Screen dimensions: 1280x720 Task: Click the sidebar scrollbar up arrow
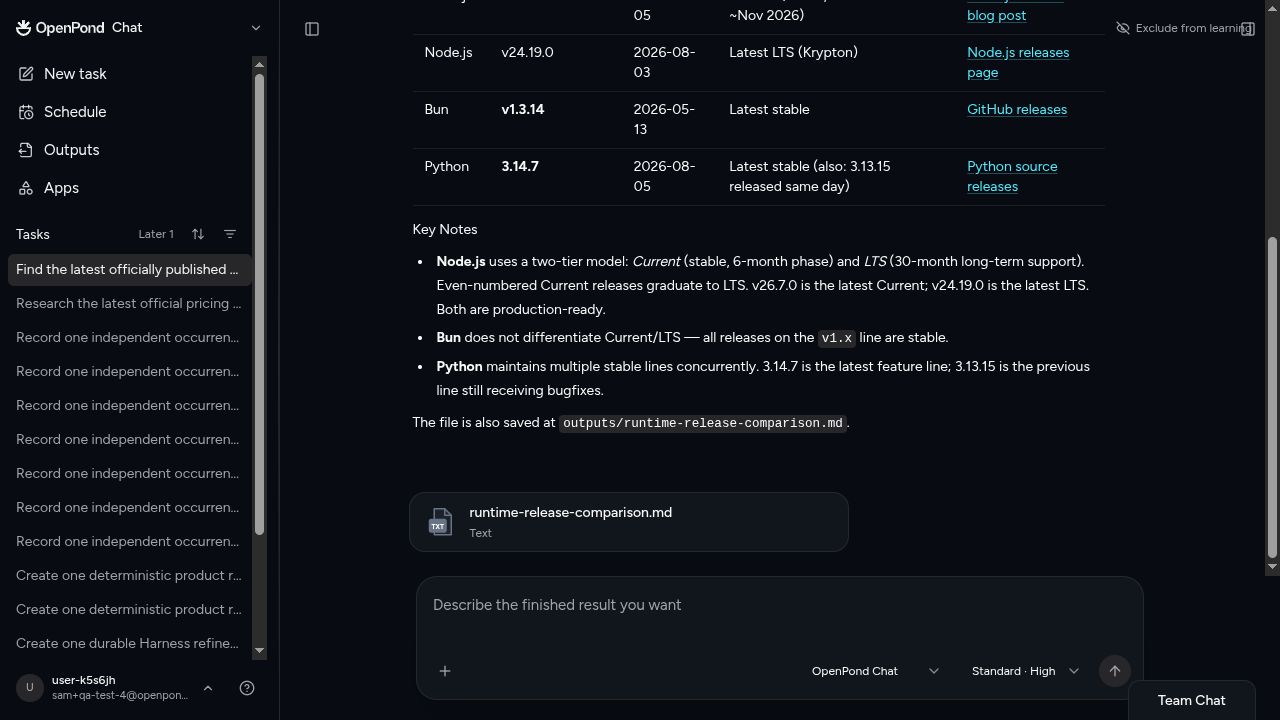click(259, 65)
